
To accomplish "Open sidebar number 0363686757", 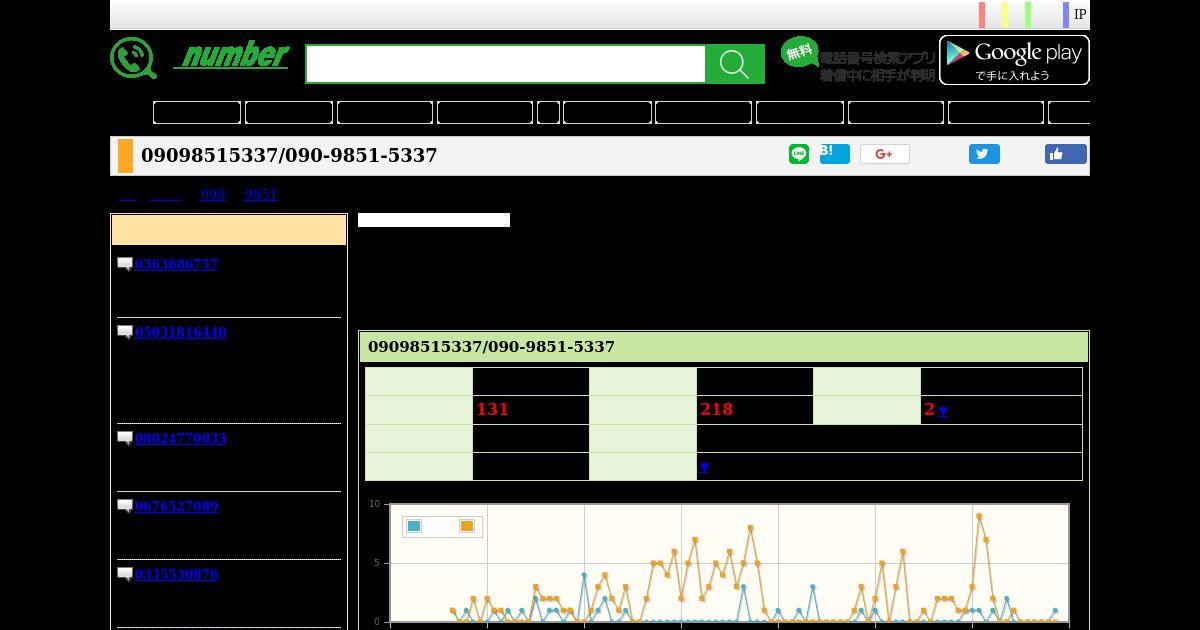I will click(176, 264).
